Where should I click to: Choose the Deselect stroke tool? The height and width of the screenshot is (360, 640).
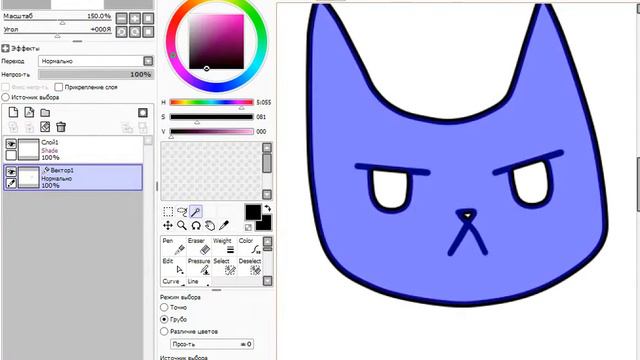[249, 266]
